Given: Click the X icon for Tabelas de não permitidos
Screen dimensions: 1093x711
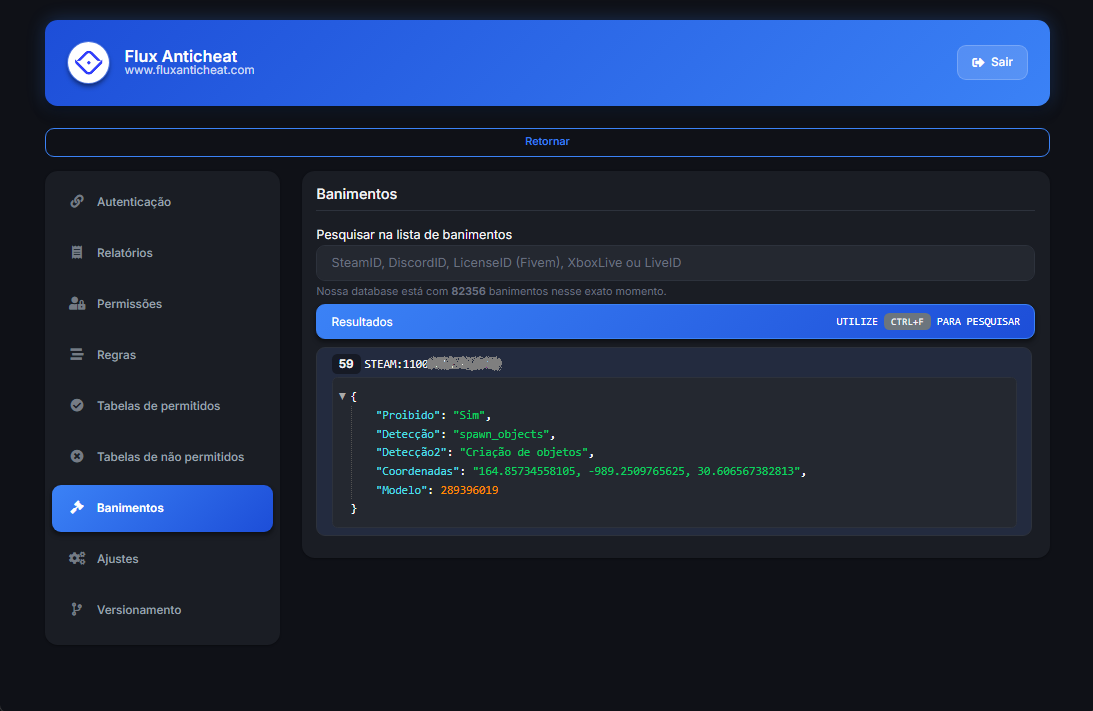Looking at the screenshot, I should (77, 456).
